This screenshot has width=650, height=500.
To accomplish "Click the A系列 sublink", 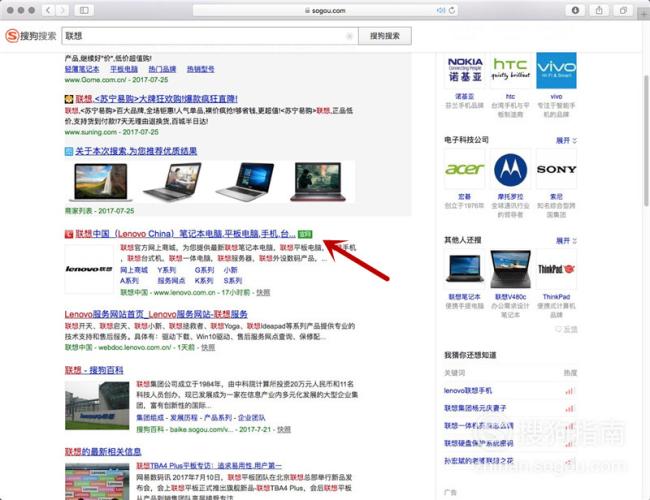I will (x=129, y=281).
